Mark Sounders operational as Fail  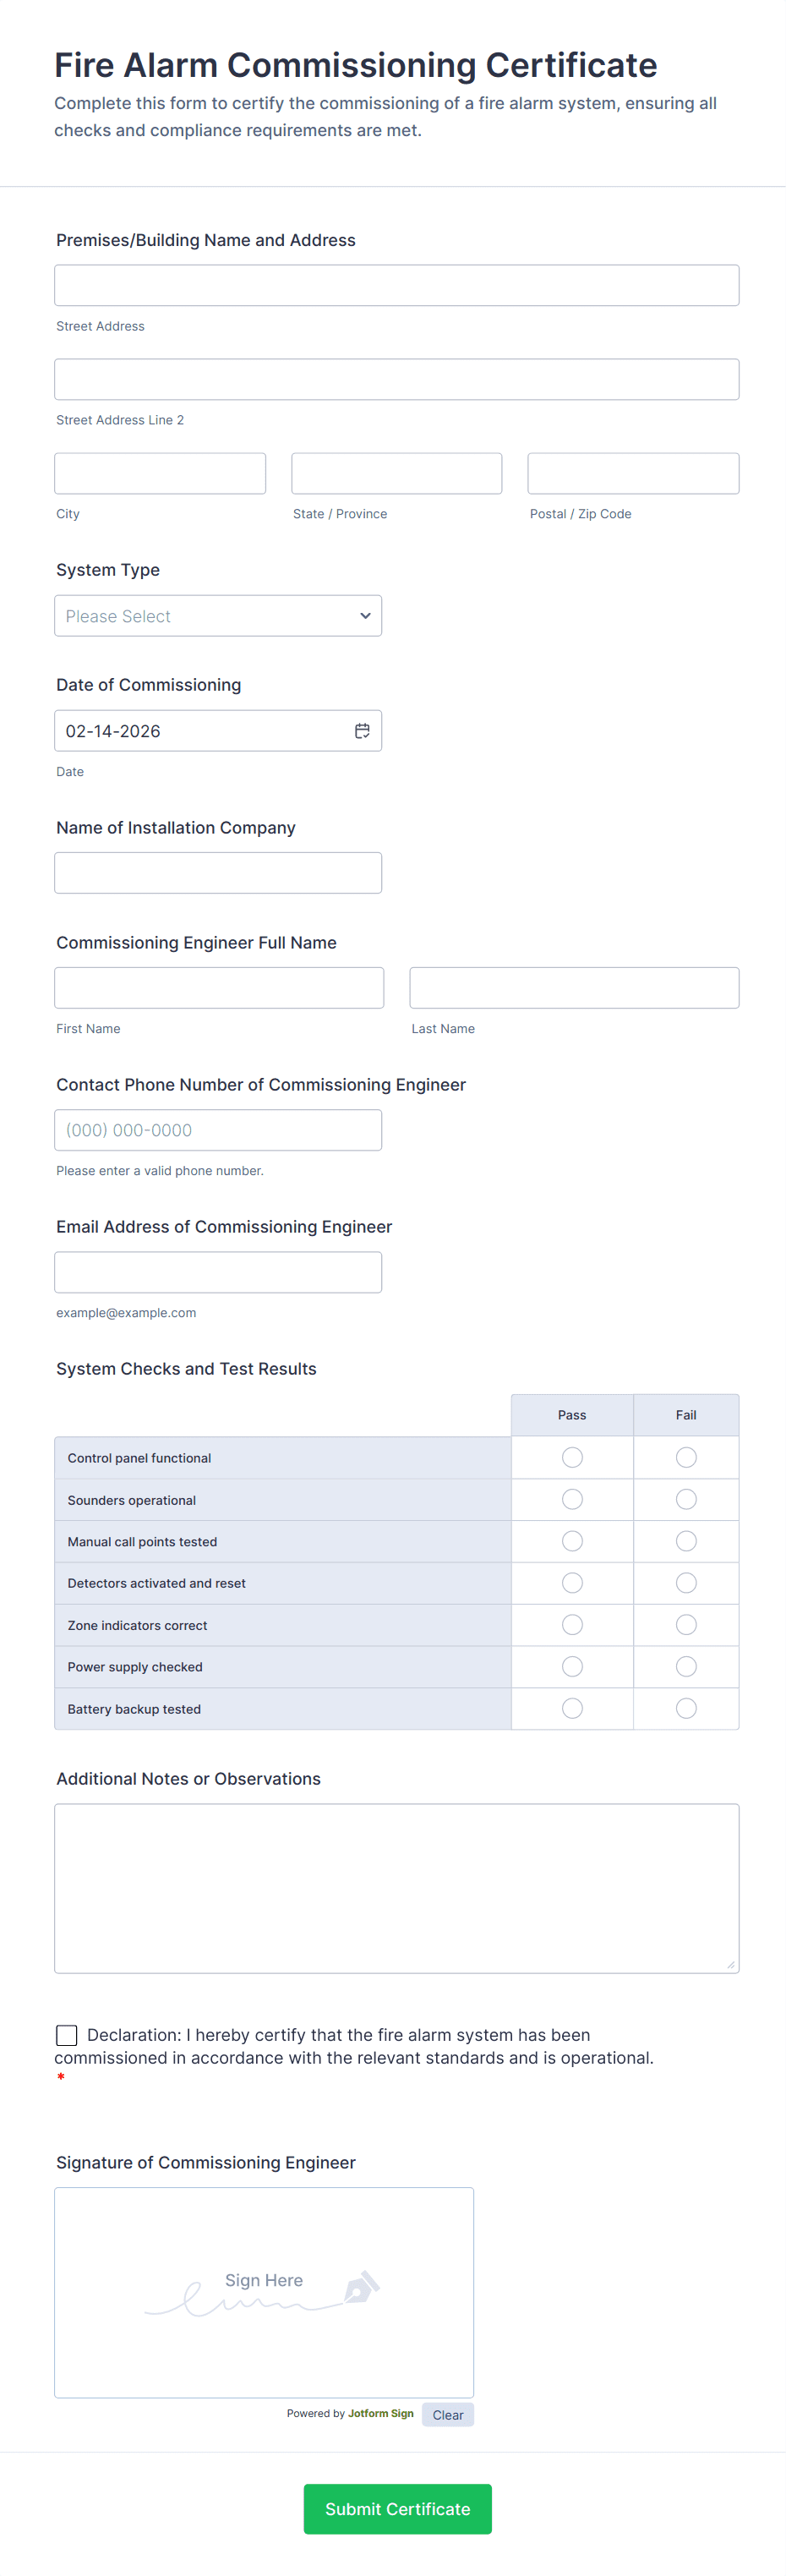tap(686, 1500)
